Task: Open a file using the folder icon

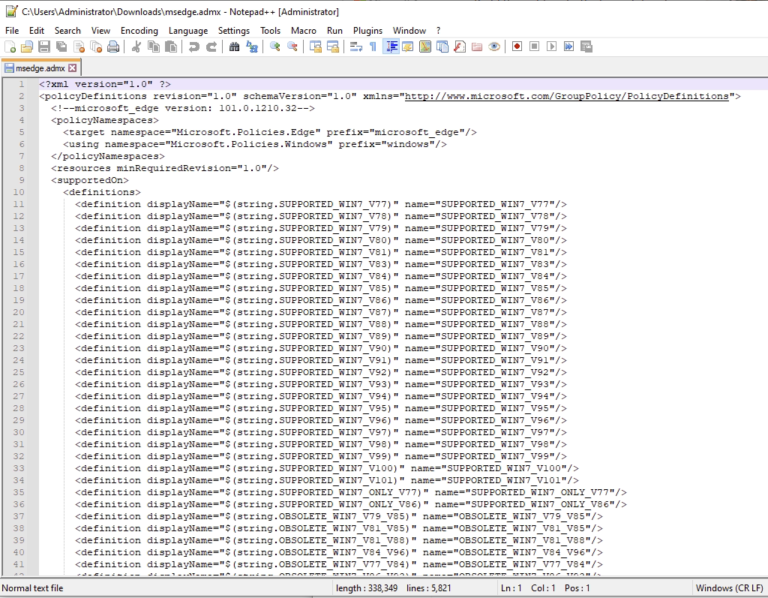Action: tap(26, 47)
